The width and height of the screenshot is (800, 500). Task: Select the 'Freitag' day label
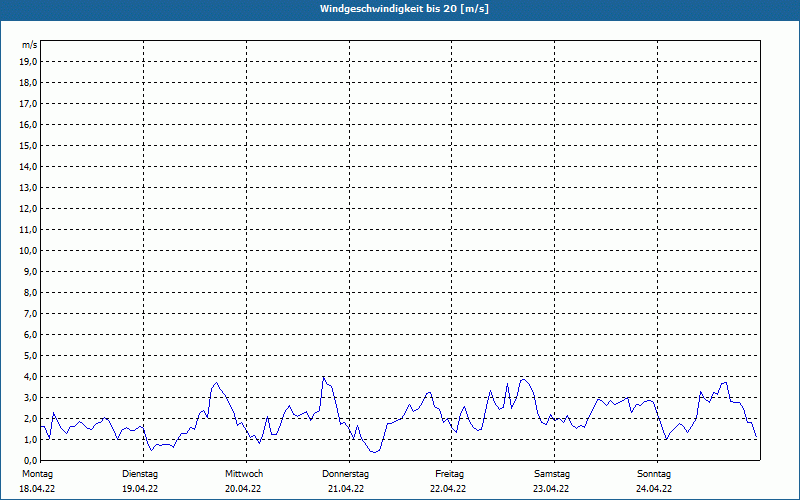(x=449, y=473)
